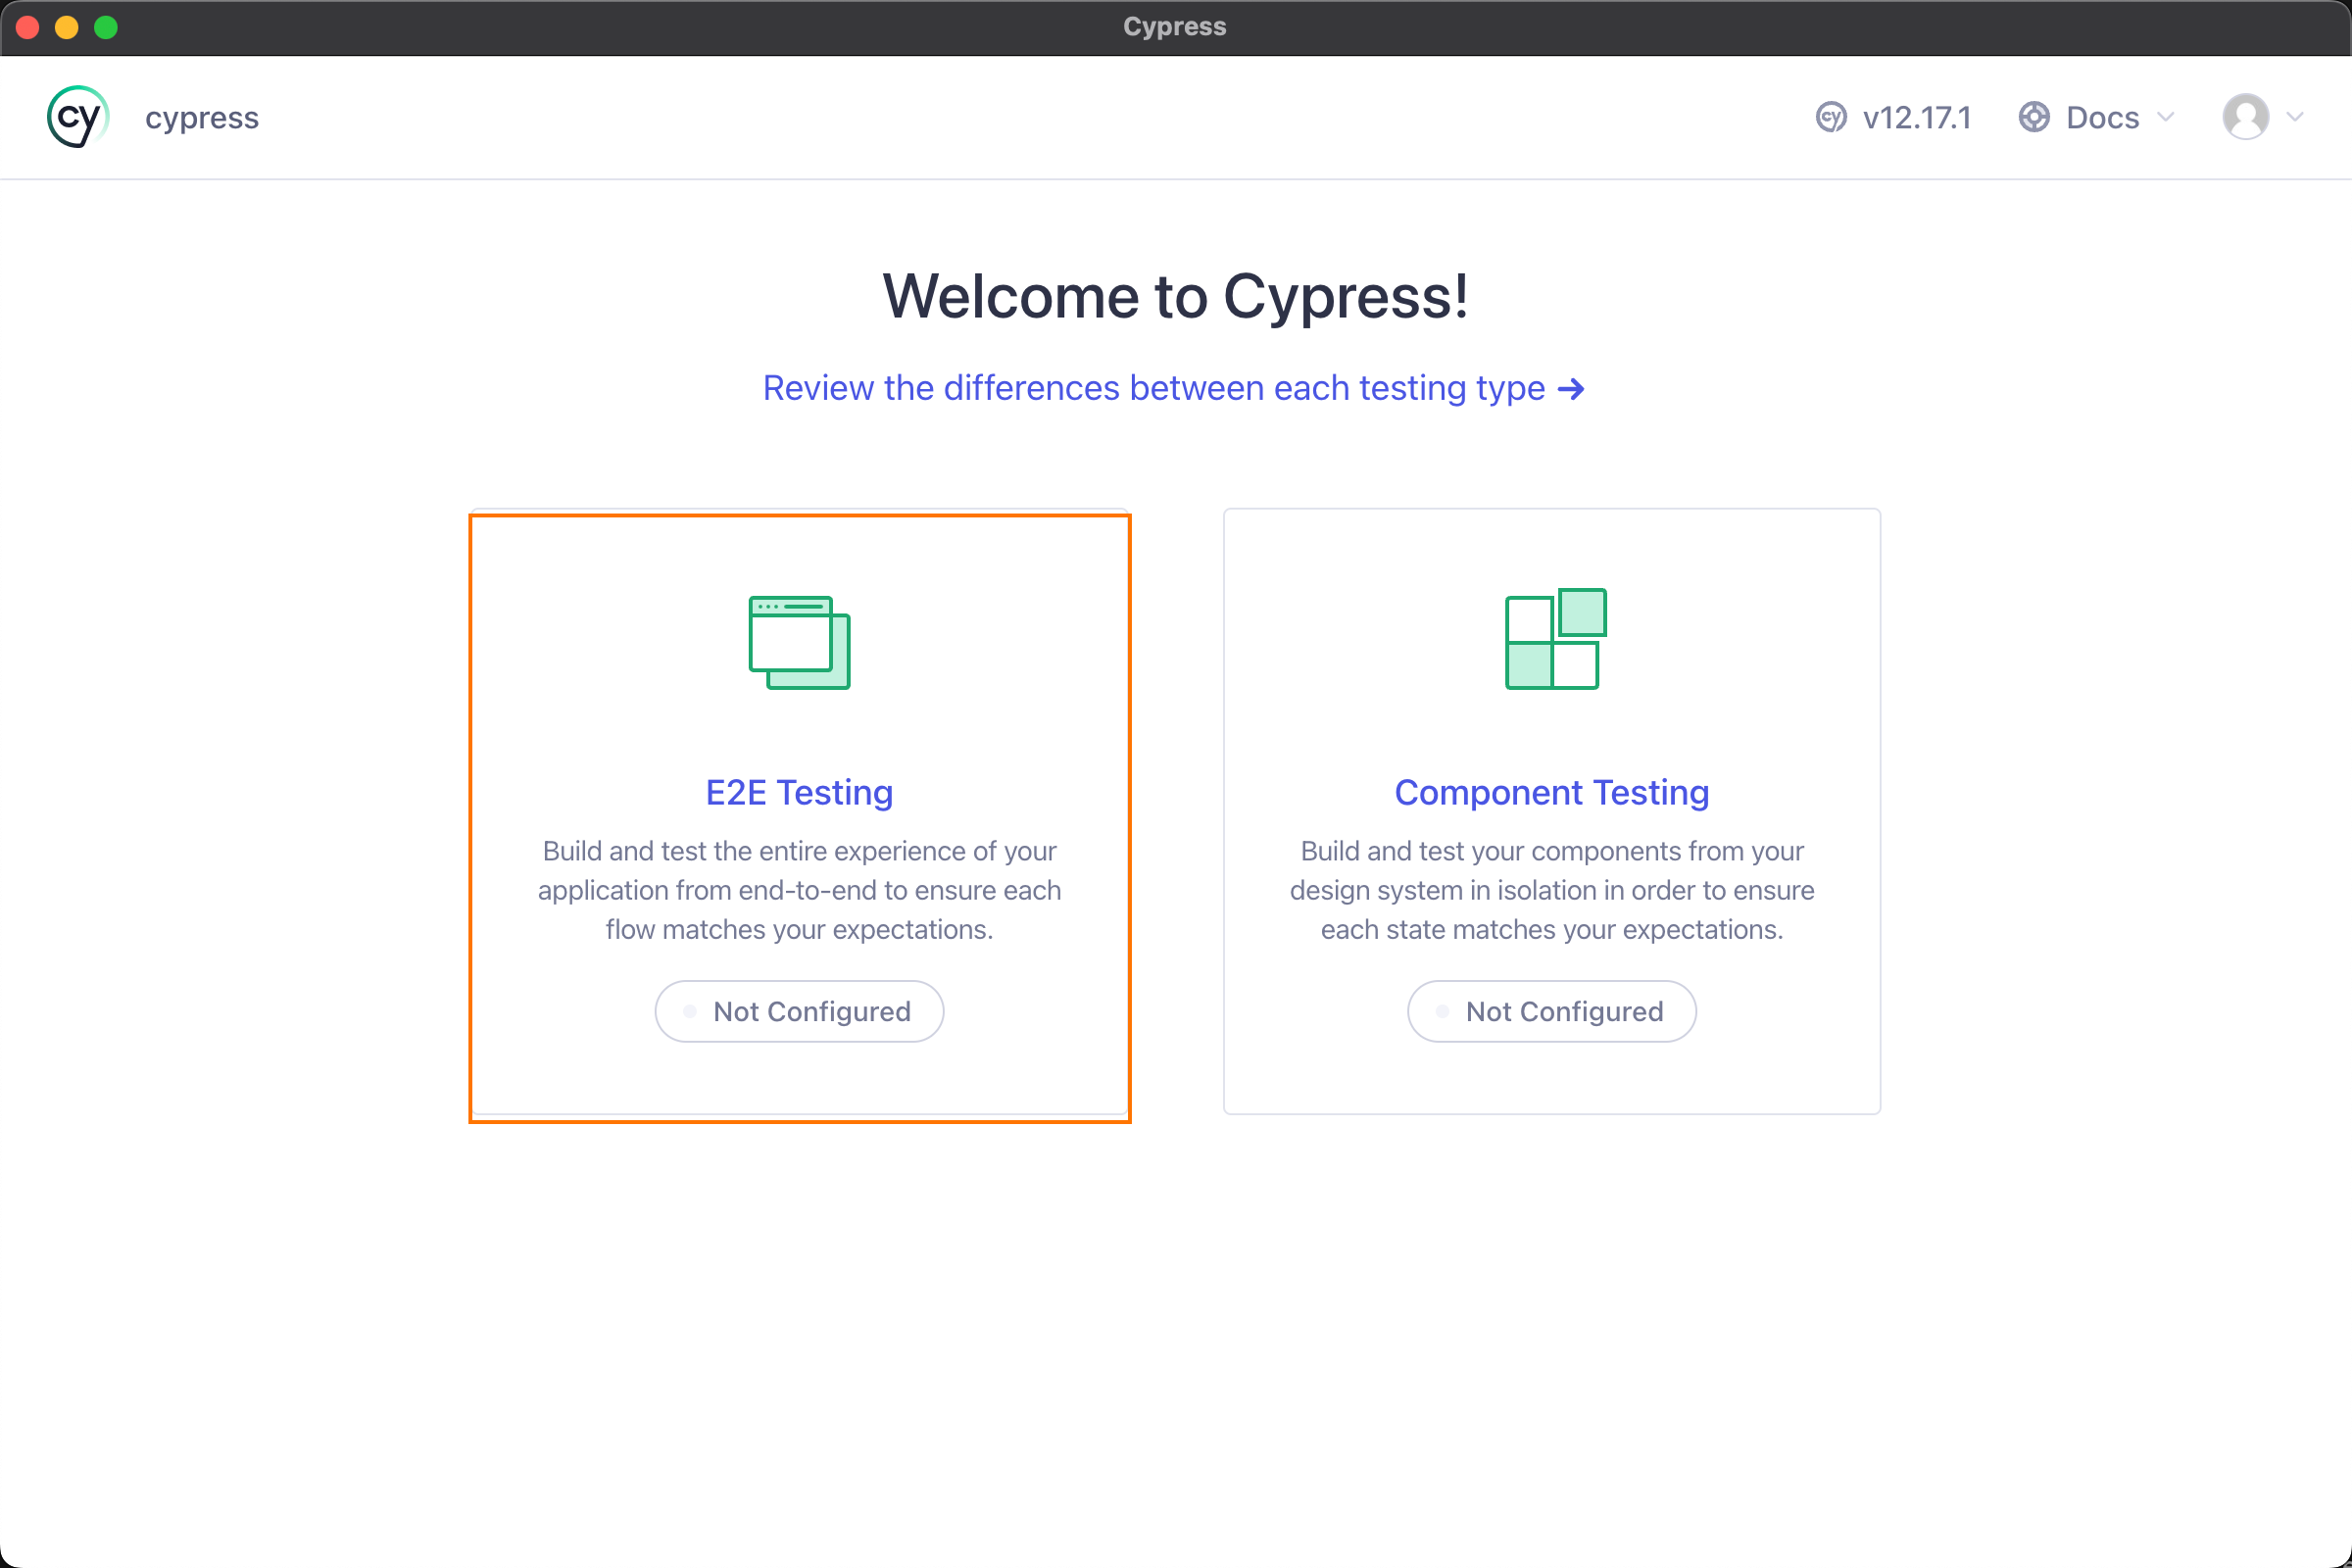Open the Docs menu
The height and width of the screenshot is (1568, 2352).
coord(2102,117)
